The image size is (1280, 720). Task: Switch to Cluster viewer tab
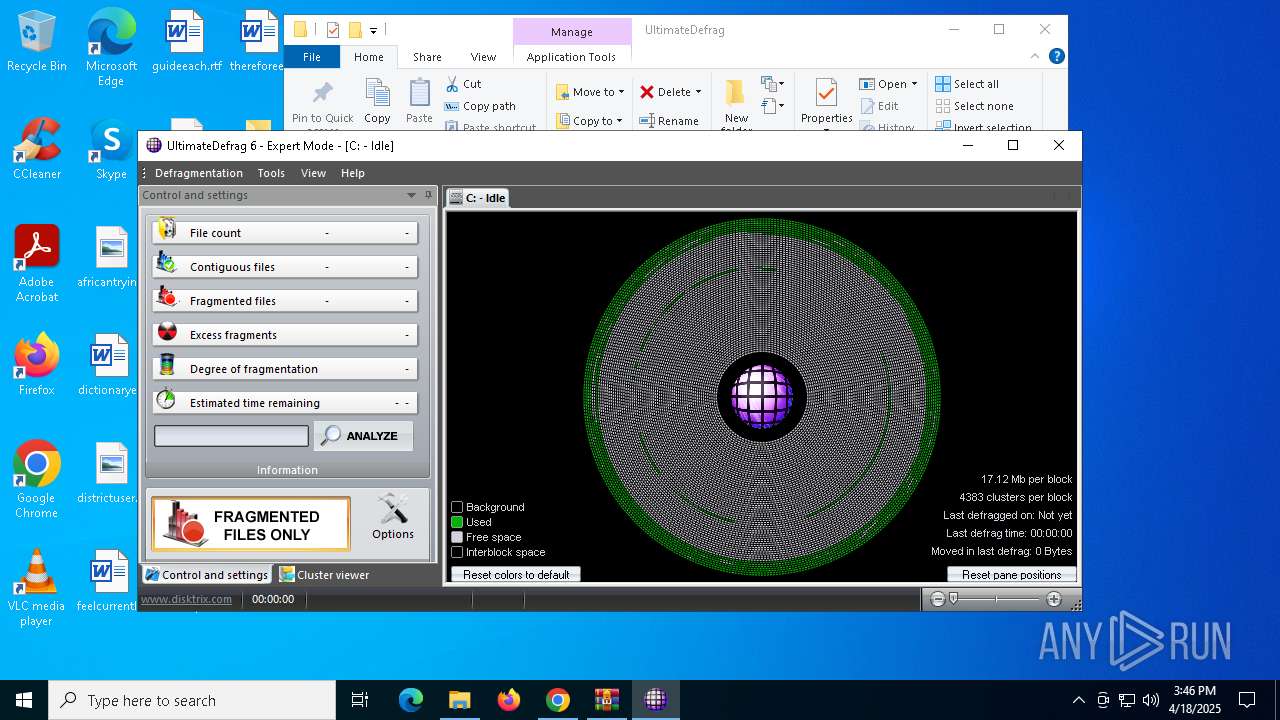(325, 574)
